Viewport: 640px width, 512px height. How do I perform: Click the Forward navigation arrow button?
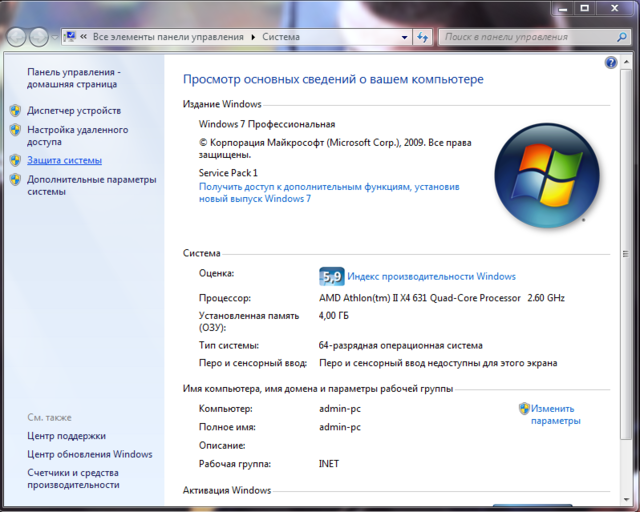(x=39, y=38)
